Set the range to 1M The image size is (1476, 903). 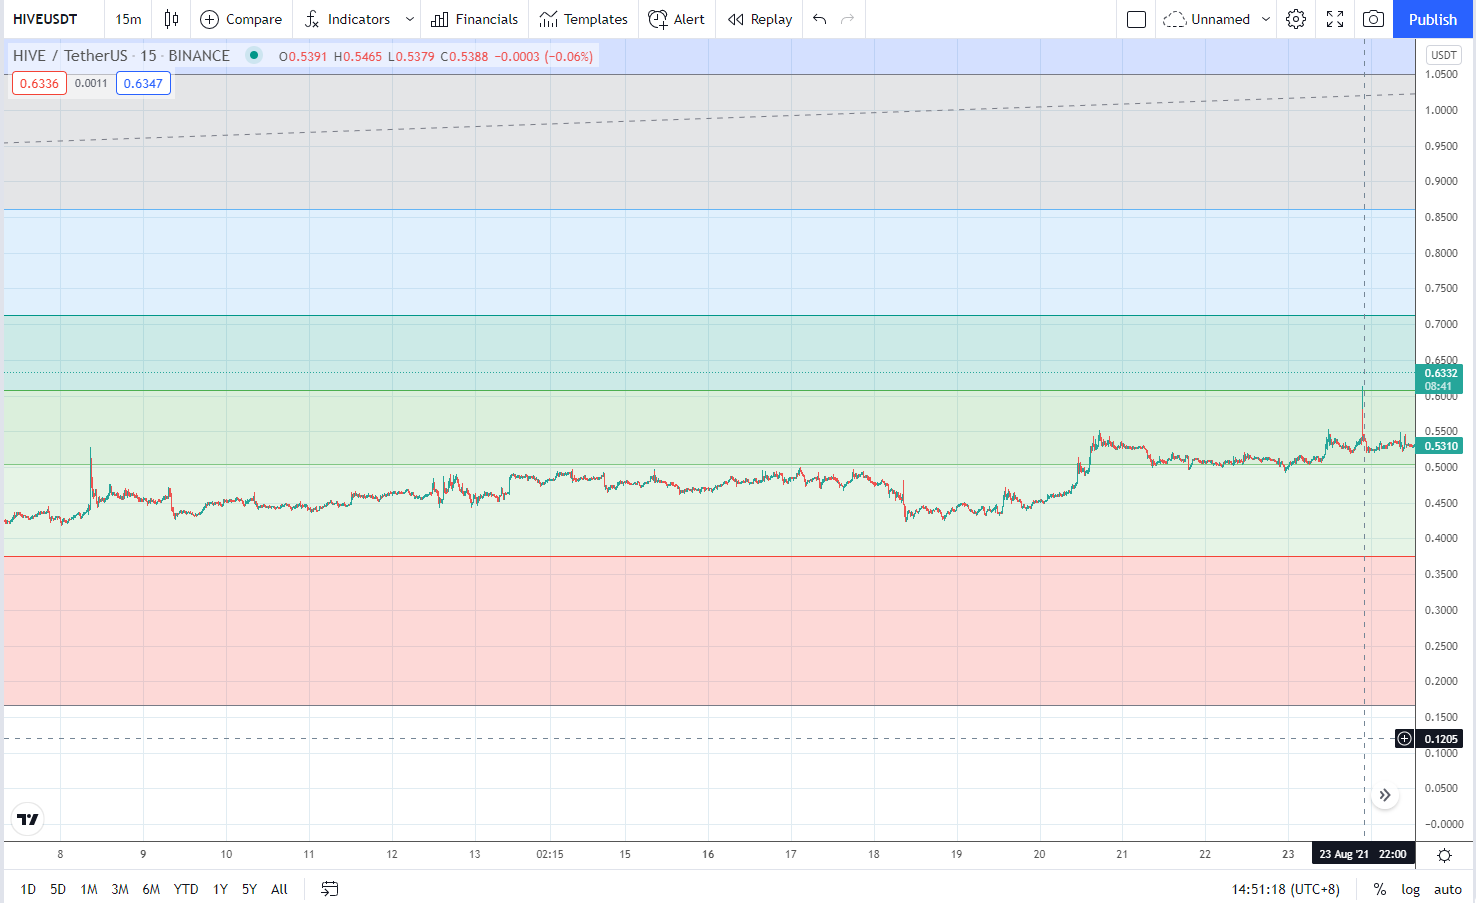(89, 889)
